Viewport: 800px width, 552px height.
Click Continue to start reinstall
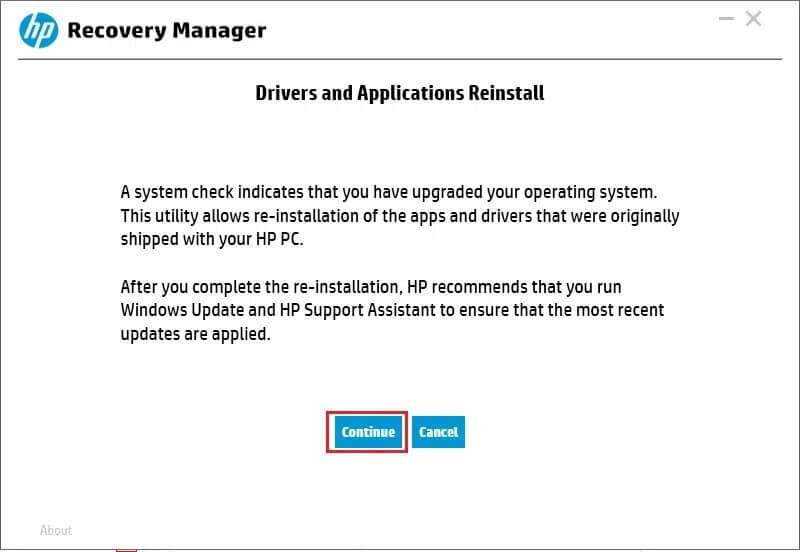coord(368,432)
